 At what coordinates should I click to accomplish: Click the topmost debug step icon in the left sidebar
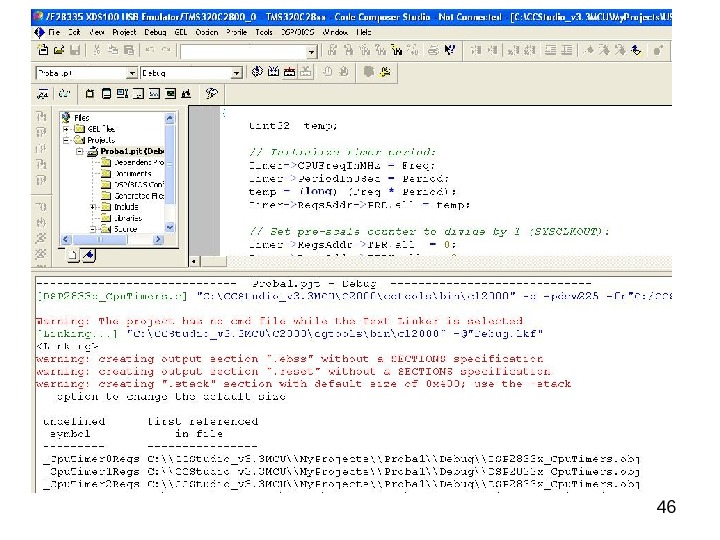tap(41, 116)
